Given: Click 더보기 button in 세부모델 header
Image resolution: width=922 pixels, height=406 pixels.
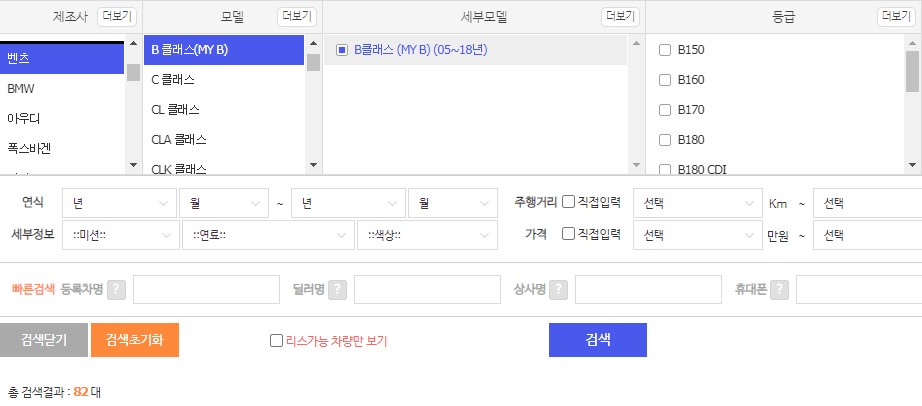Looking at the screenshot, I should pyautogui.click(x=620, y=16).
